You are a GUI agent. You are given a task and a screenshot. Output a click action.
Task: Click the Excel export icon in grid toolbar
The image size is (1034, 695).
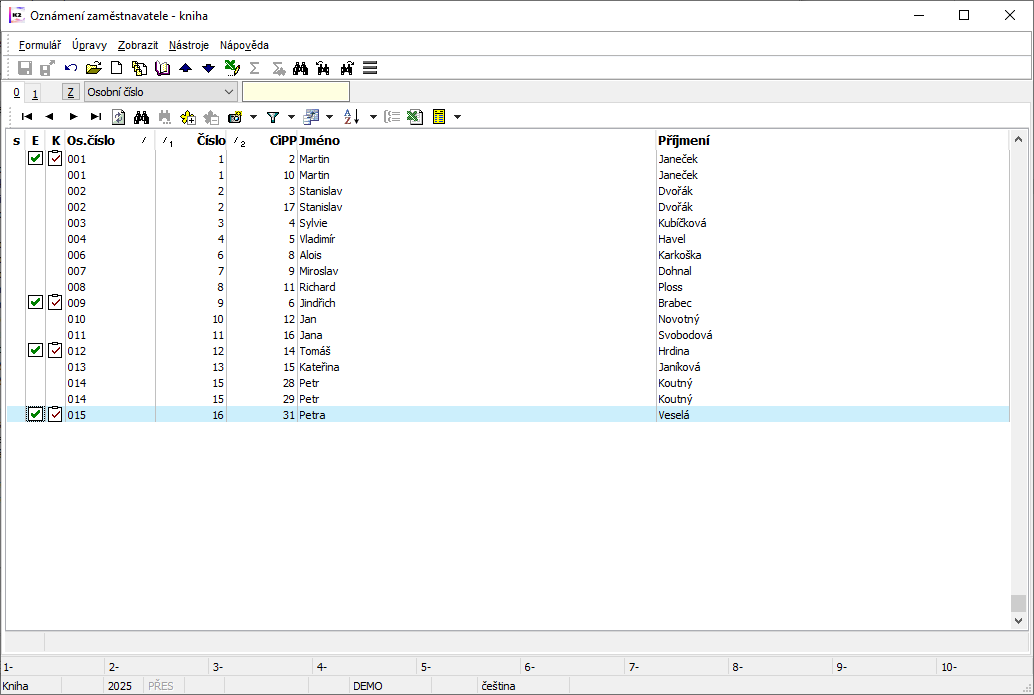pos(415,117)
